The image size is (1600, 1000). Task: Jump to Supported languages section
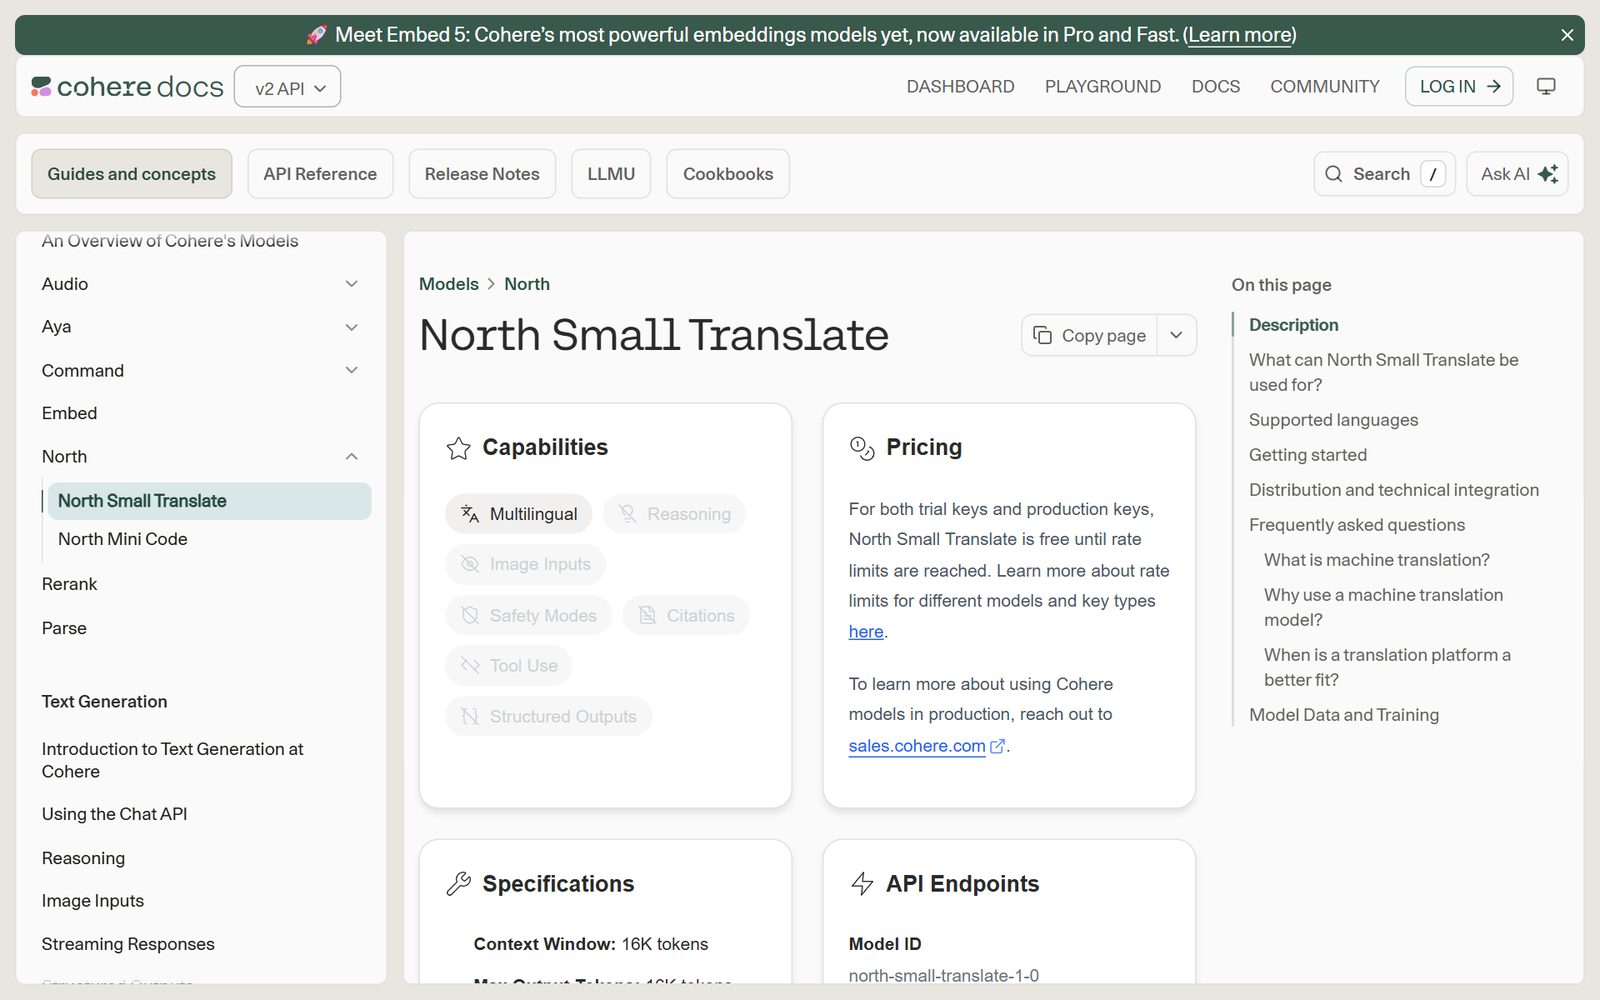(x=1333, y=420)
